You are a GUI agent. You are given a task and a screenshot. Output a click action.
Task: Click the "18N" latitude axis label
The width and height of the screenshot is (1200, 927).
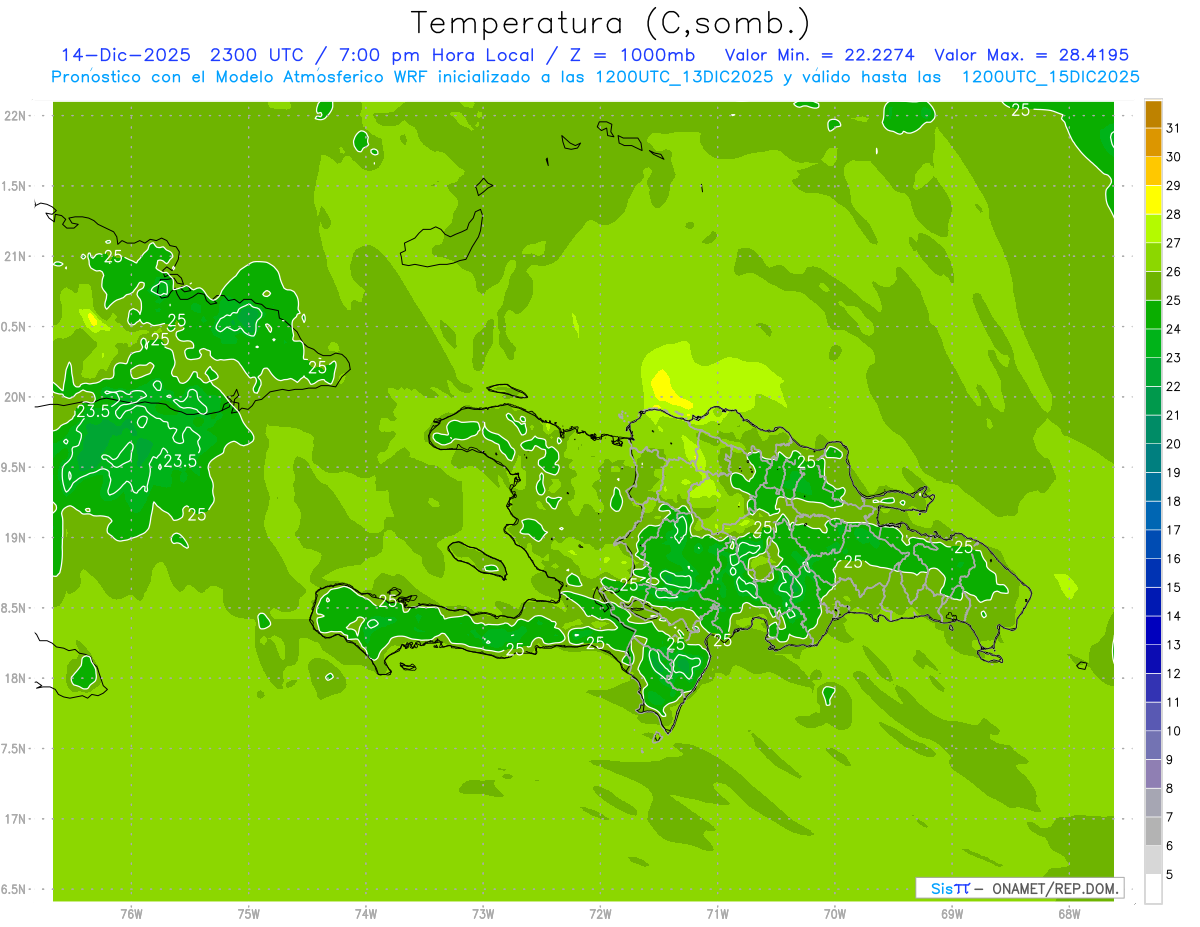tap(17, 678)
